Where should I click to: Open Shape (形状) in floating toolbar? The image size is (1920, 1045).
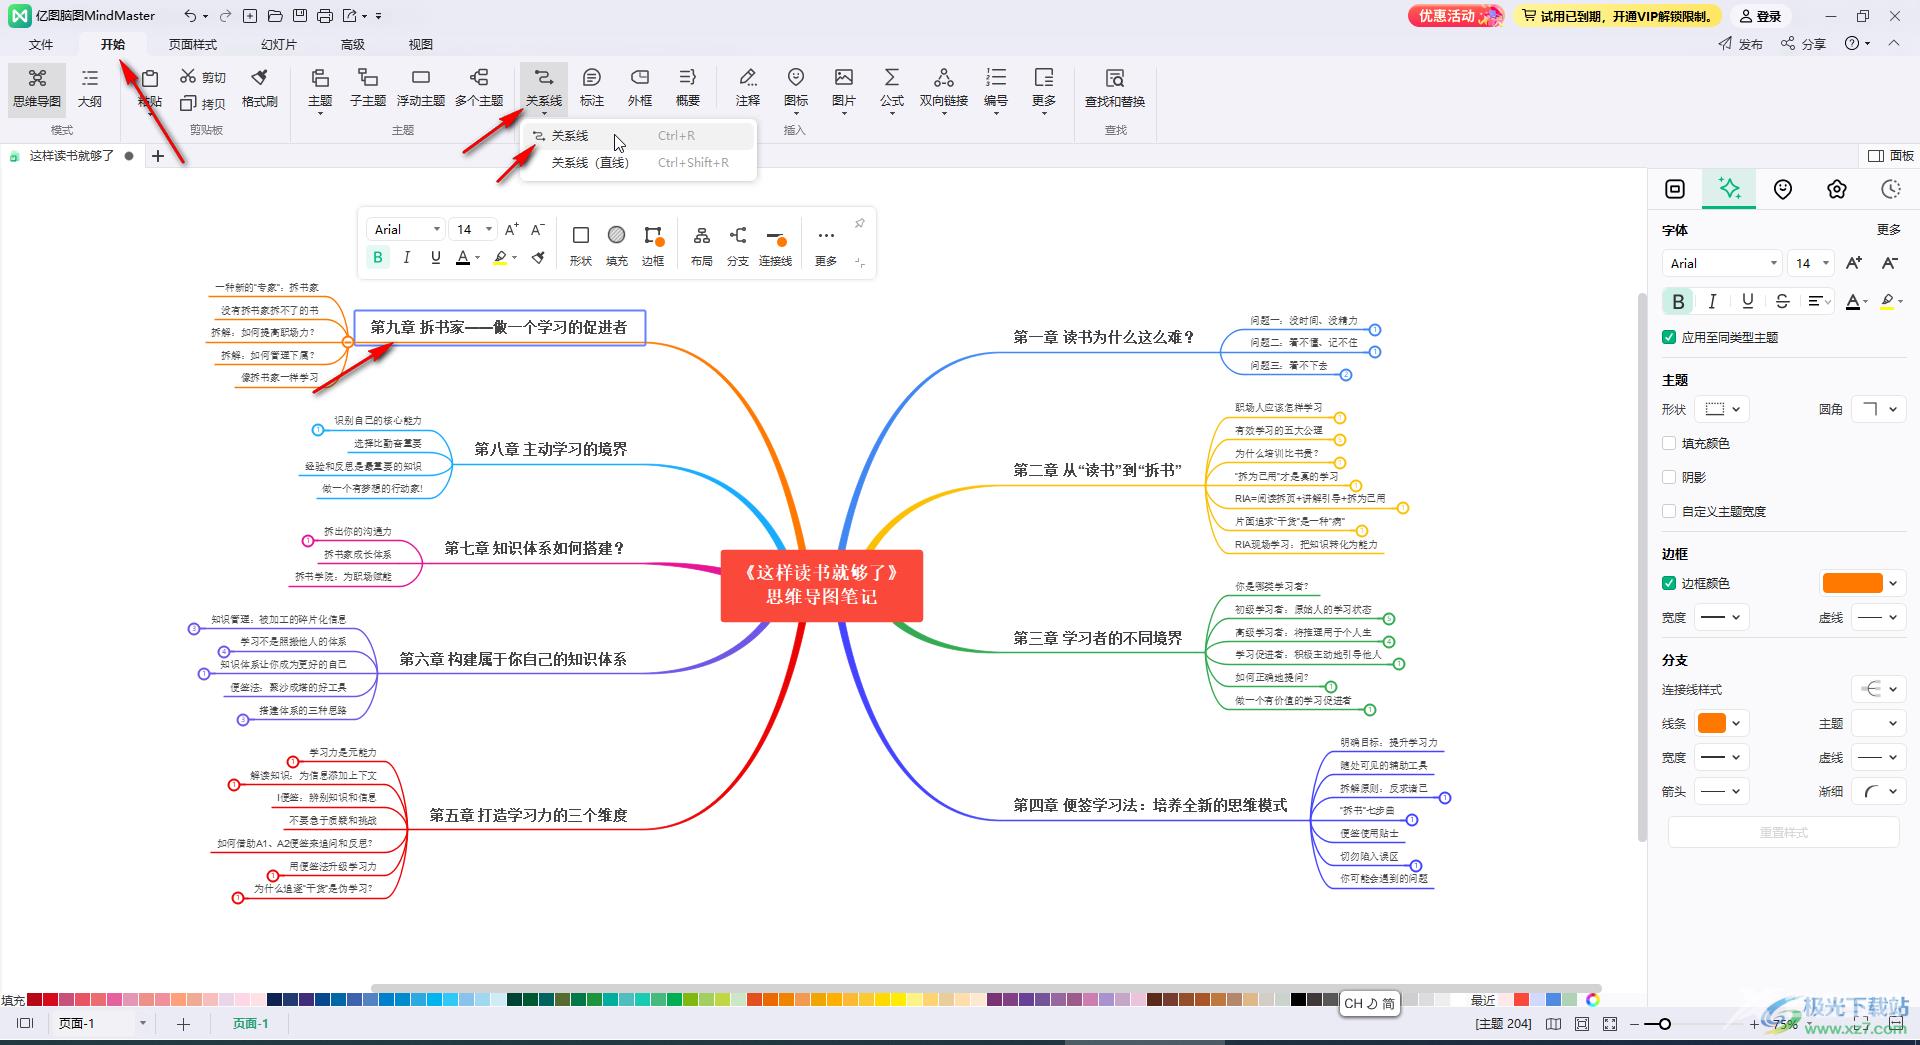point(581,245)
